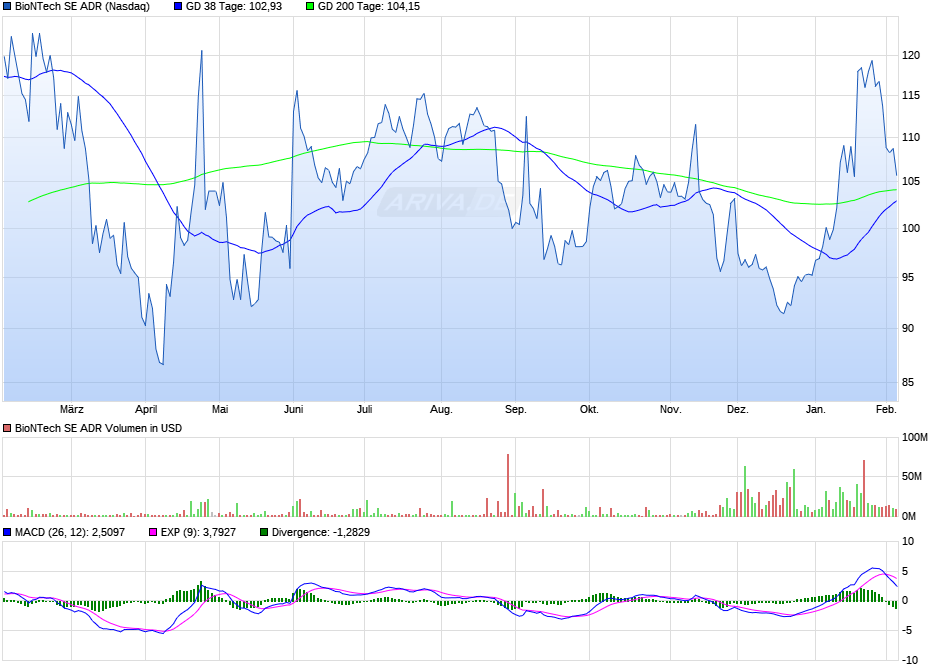Screen dimensions: 940x670
Task: Click the 50M volume axis value
Action: 912,476
